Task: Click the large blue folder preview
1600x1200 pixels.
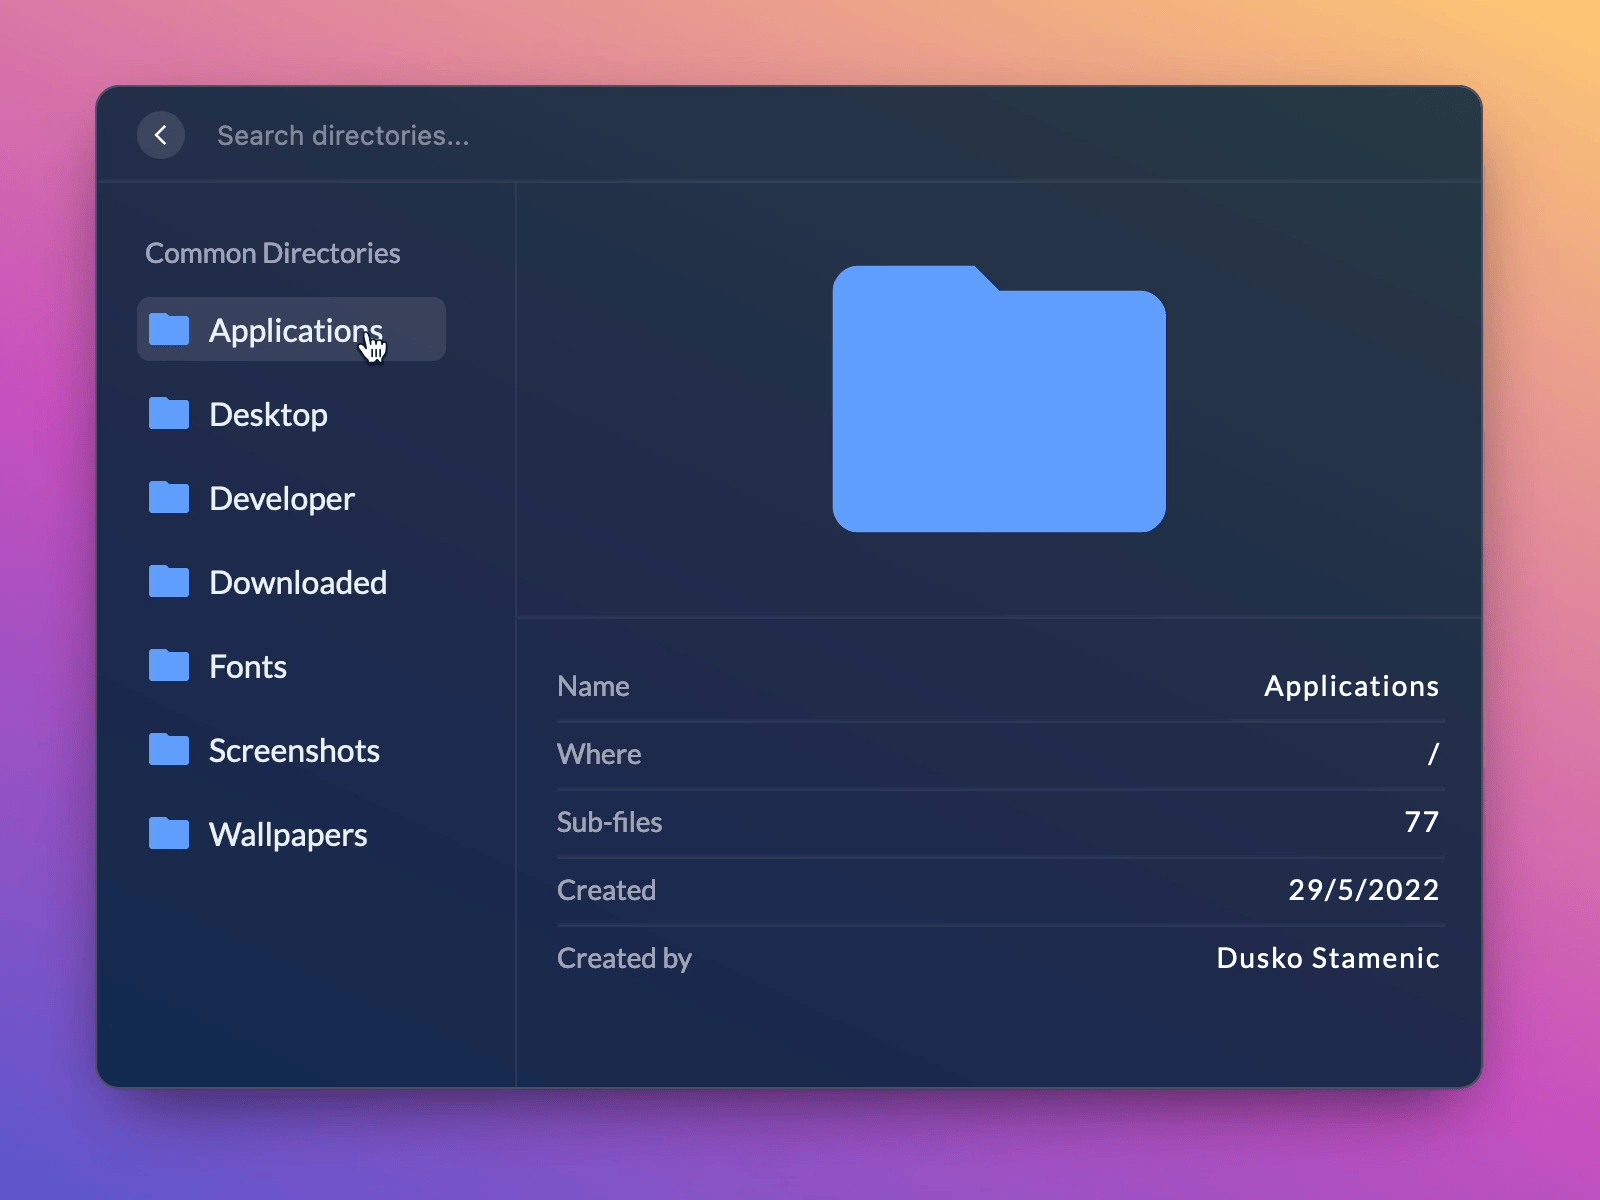Action: (x=999, y=400)
